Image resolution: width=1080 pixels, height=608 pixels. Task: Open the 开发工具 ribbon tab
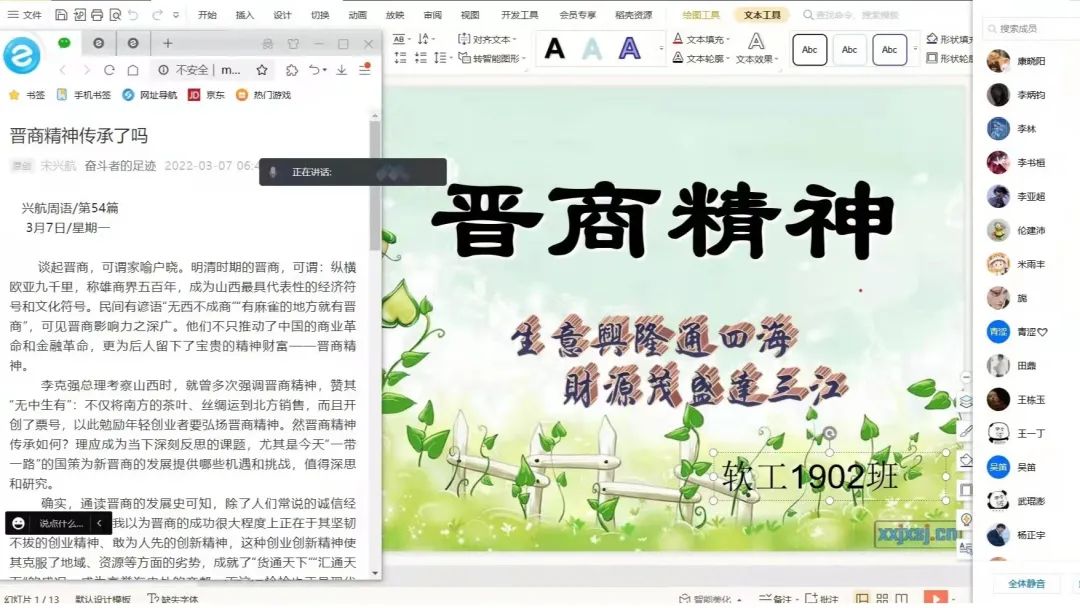(x=519, y=14)
